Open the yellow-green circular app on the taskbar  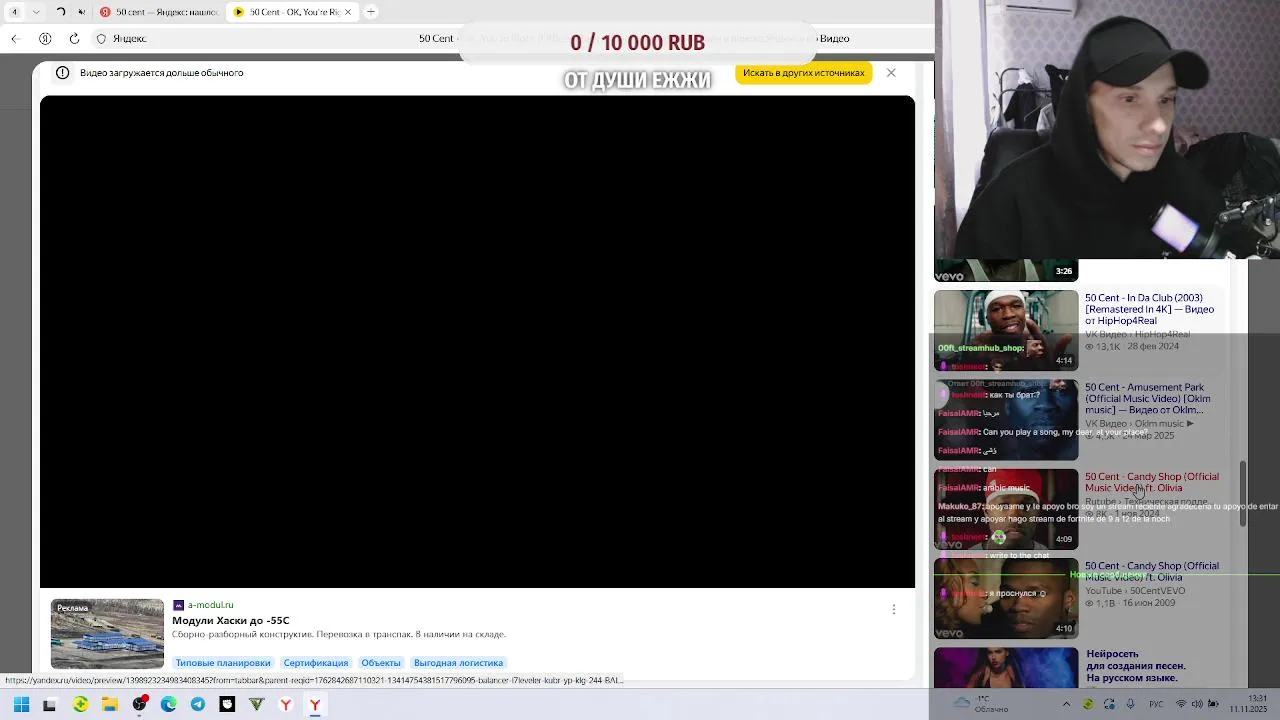pyautogui.click(x=80, y=705)
